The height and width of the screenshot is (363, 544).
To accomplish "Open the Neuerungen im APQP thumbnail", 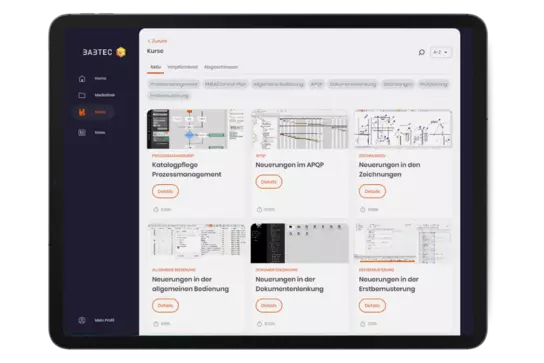I will point(300,129).
